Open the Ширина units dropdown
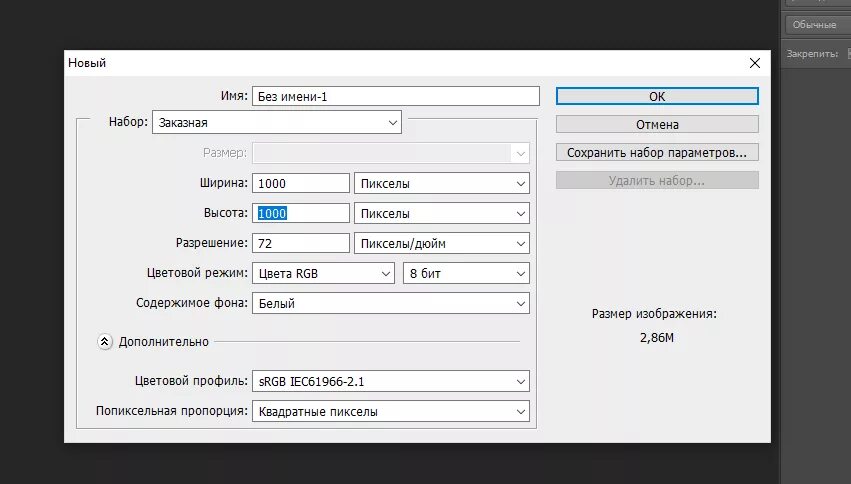Screen dimensions: 851x484 (x=442, y=183)
